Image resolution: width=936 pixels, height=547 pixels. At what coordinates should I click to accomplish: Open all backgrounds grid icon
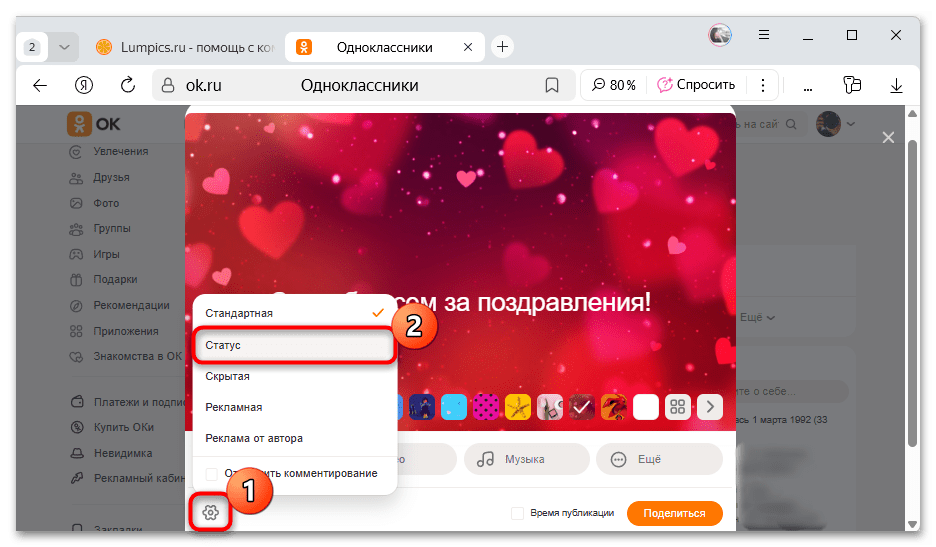[678, 407]
